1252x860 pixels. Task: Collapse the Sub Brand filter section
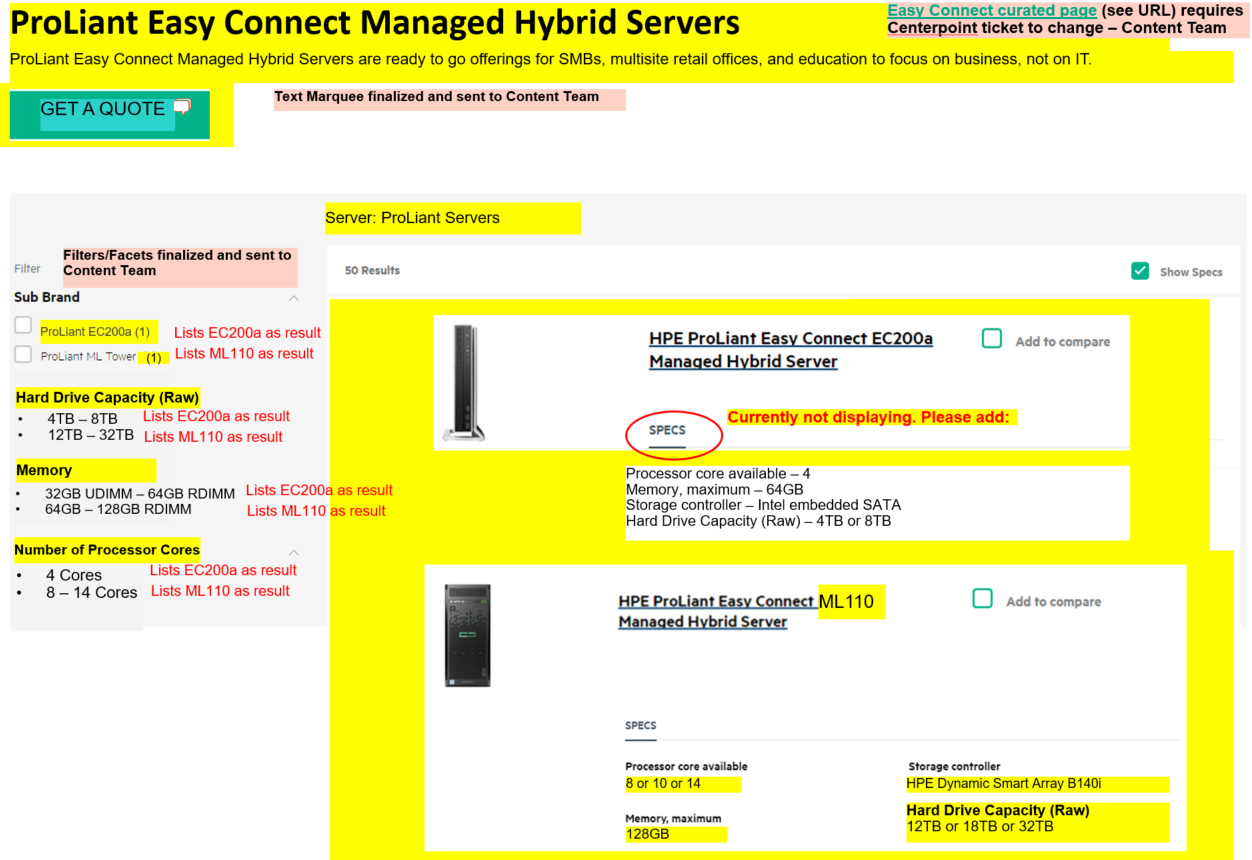294,298
